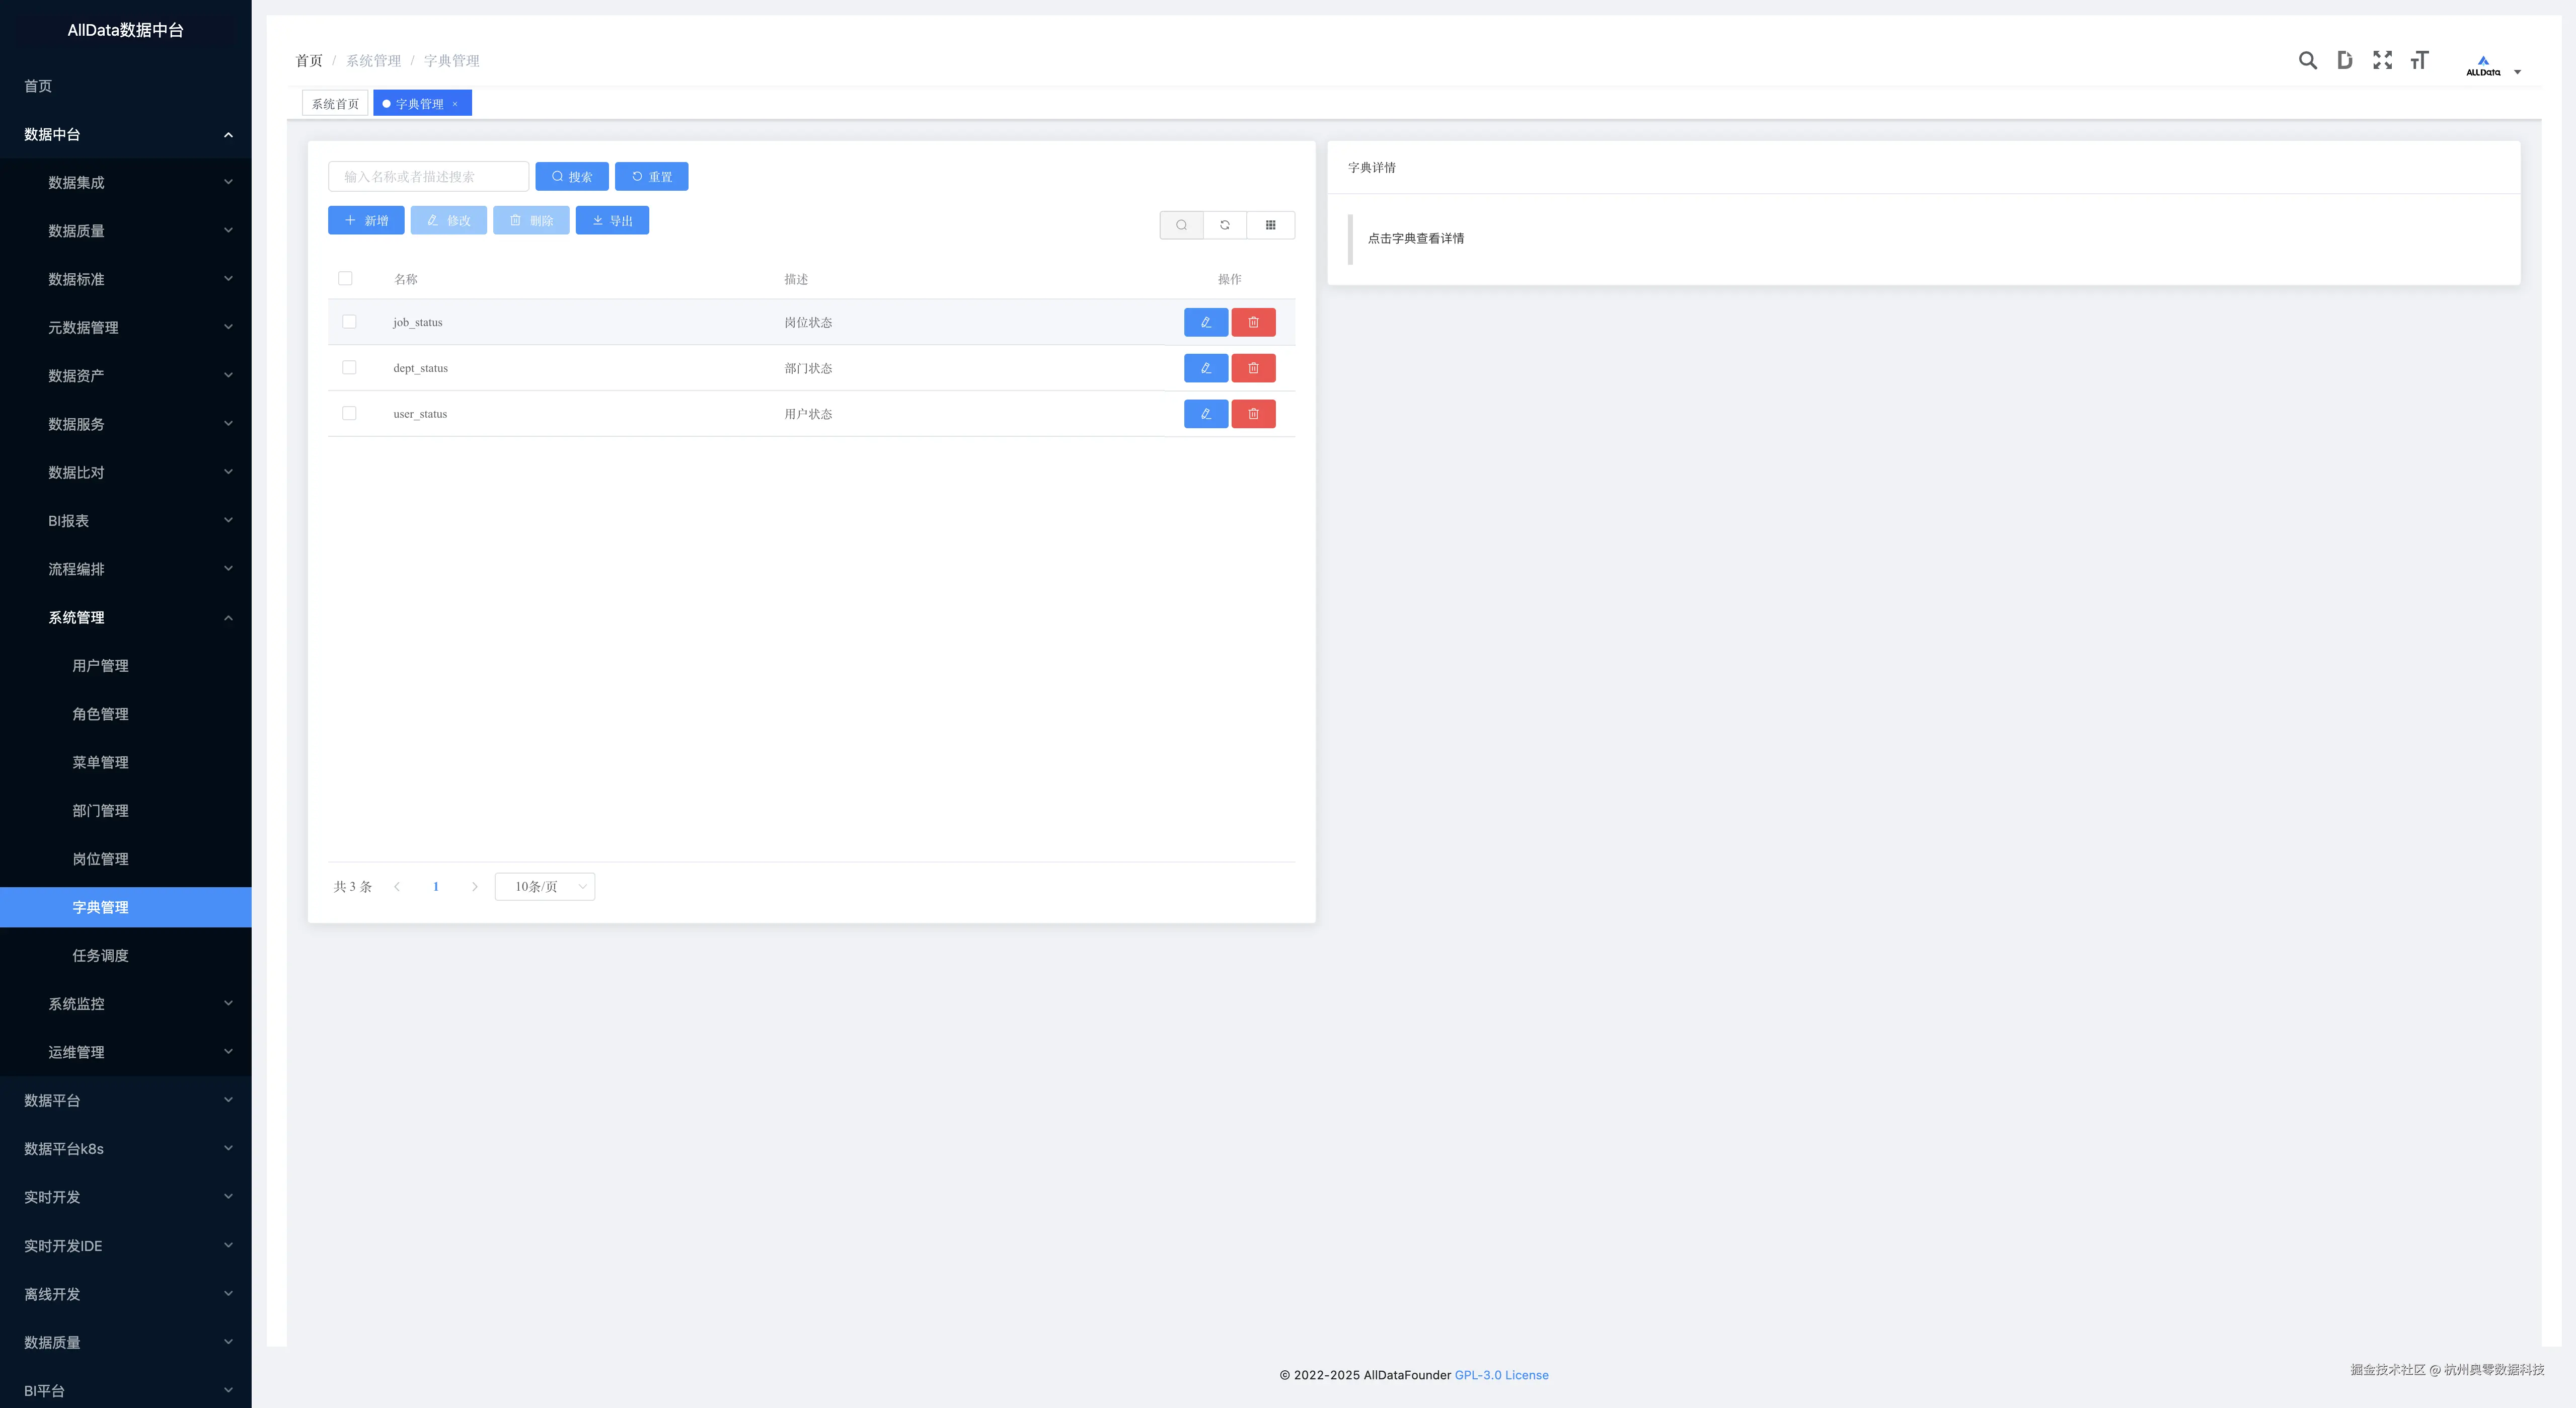Viewport: 2576px width, 1408px height.
Task: Expand the BI报表 submenu
Action: 126,521
